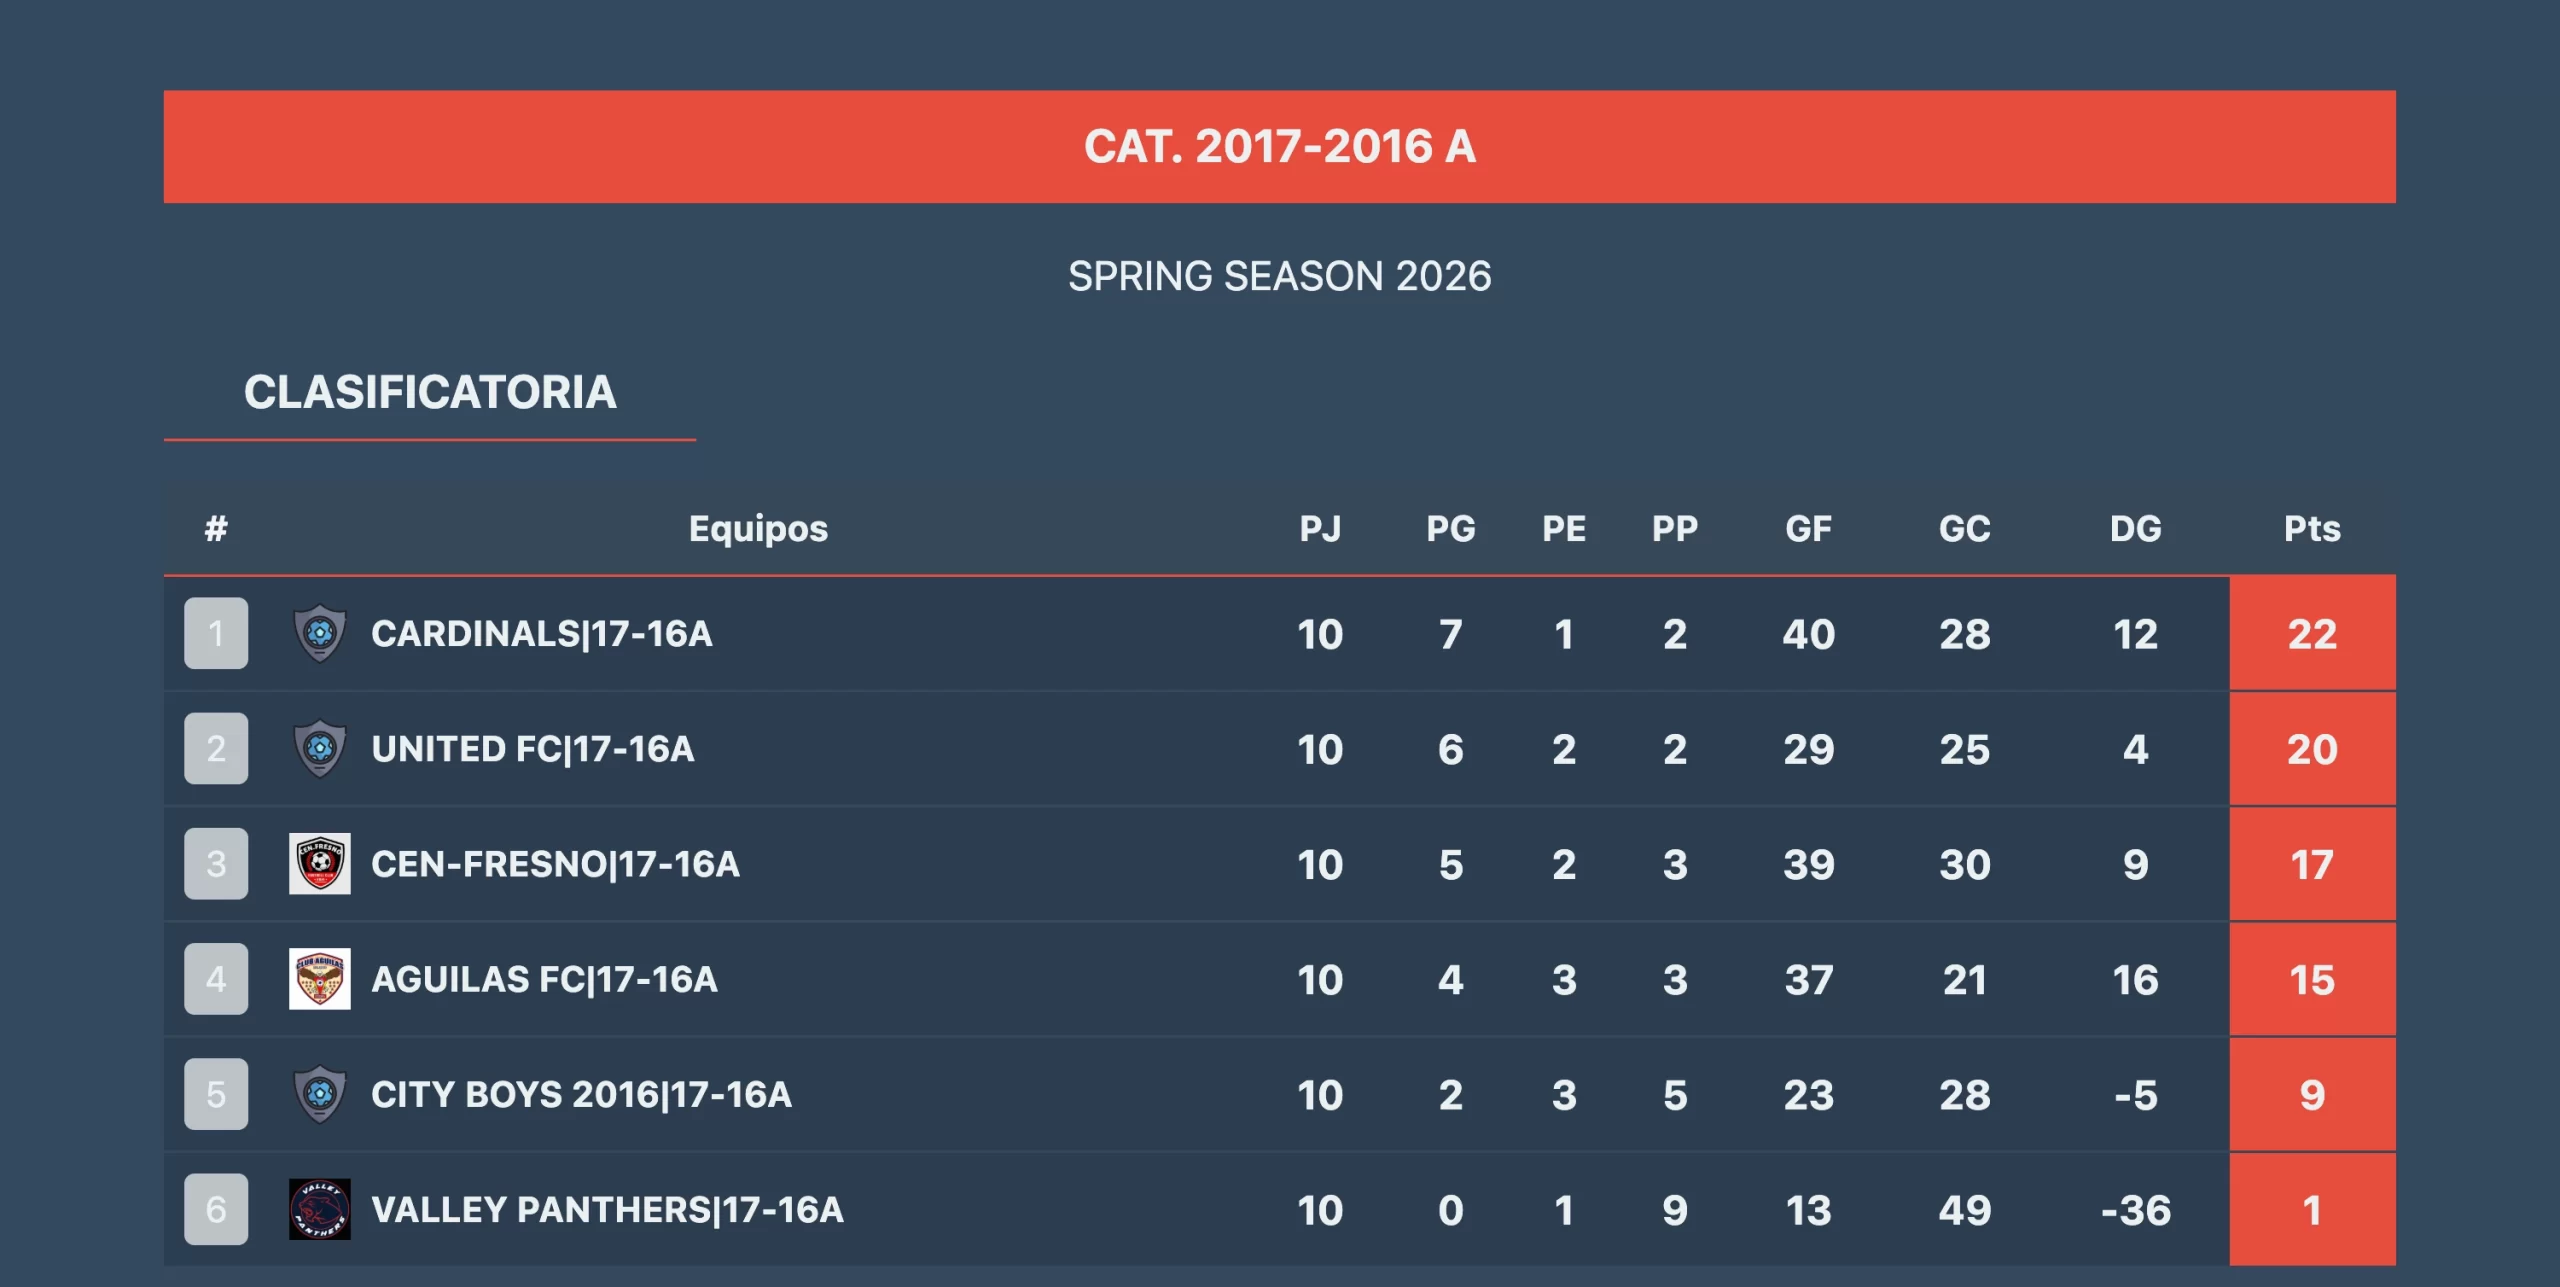Click the CEN-Fresno team crest logo

[320, 863]
